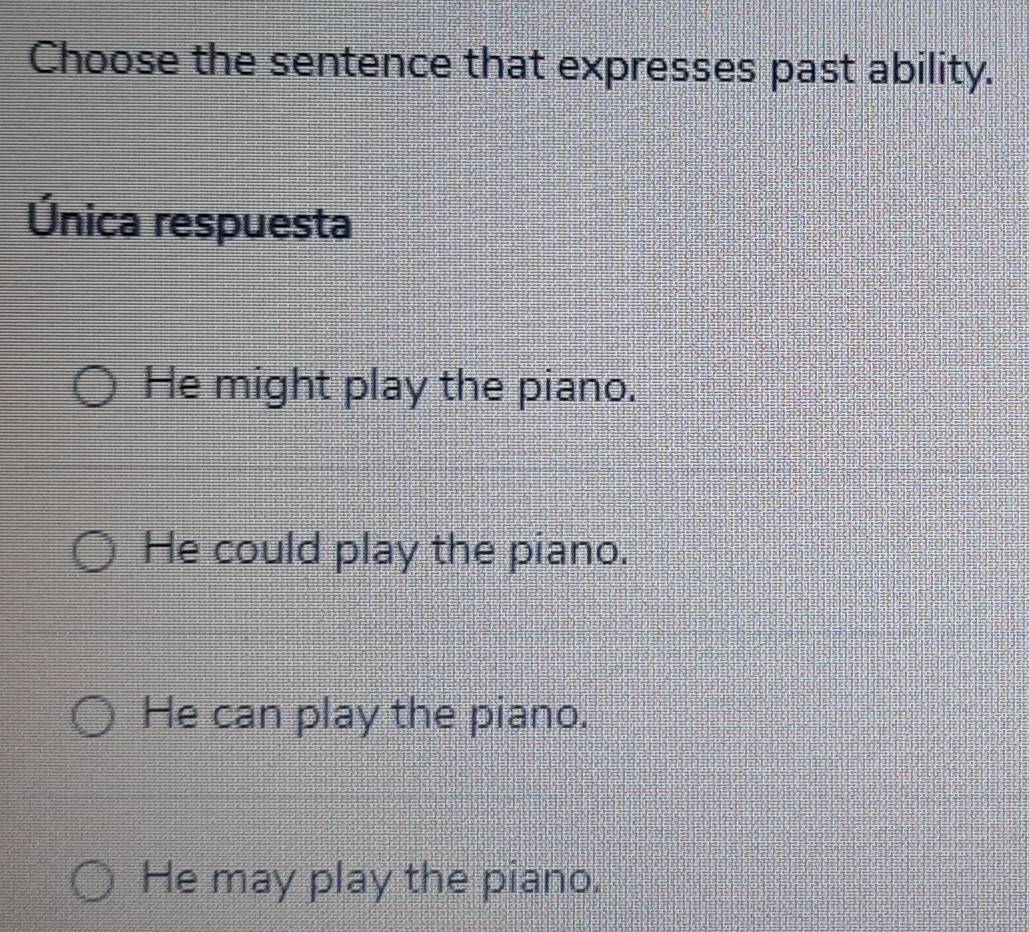Image resolution: width=1029 pixels, height=932 pixels.
Task: Click the answer text 'He can play the piano.'
Action: (364, 715)
